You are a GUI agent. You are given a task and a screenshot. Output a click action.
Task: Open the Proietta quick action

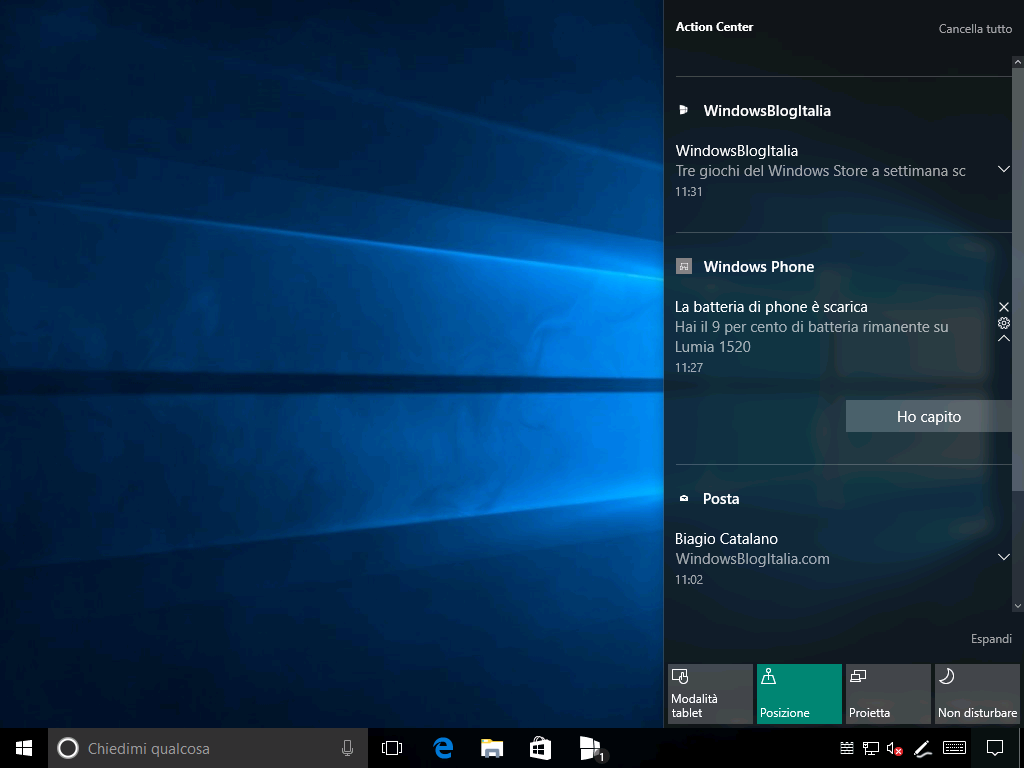coord(888,694)
